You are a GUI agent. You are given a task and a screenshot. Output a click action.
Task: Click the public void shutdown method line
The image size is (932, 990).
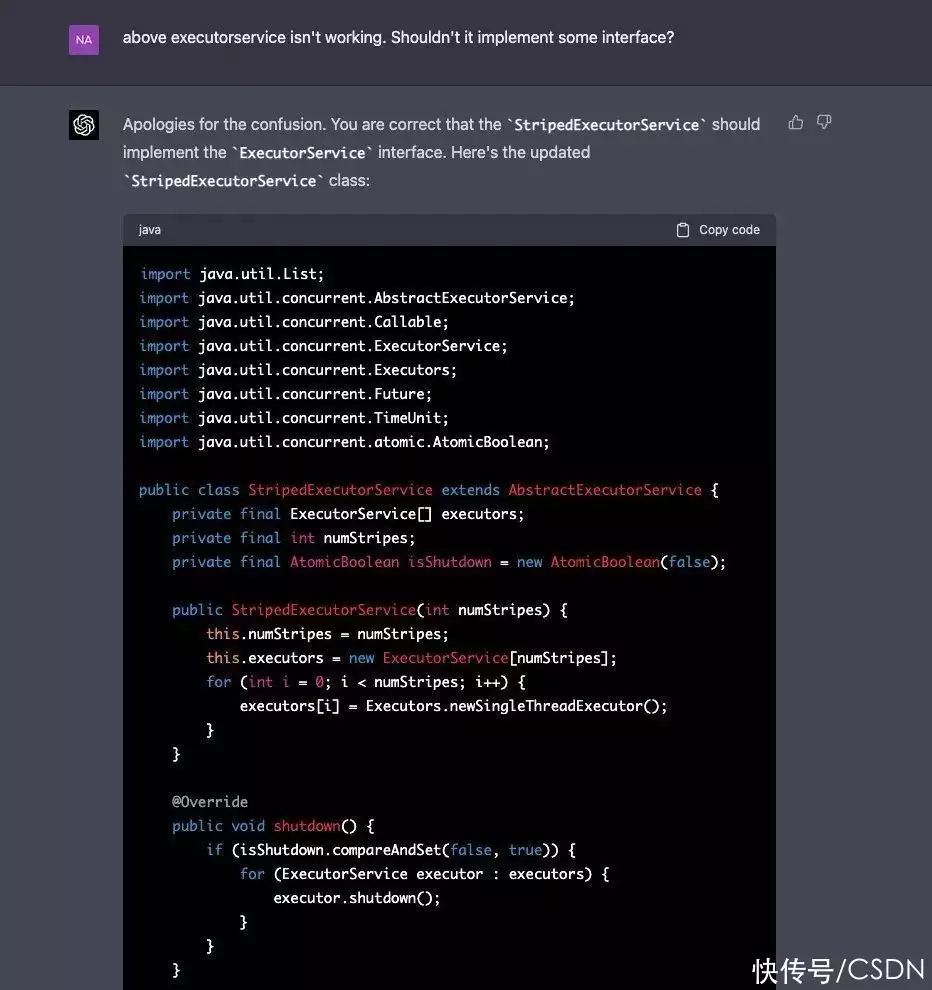pos(273,826)
